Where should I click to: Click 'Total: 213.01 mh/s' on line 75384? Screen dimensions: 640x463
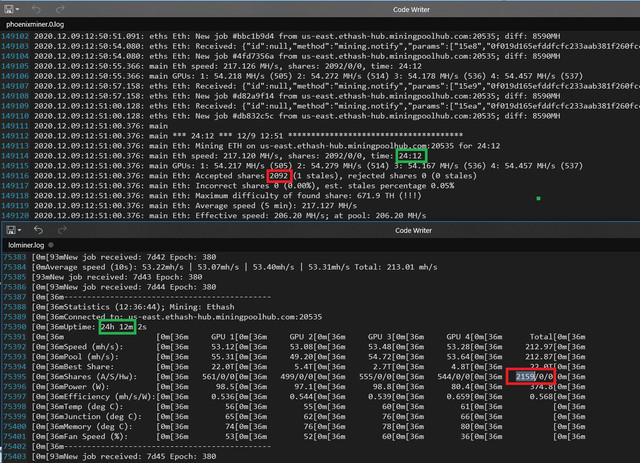[x=396, y=267]
